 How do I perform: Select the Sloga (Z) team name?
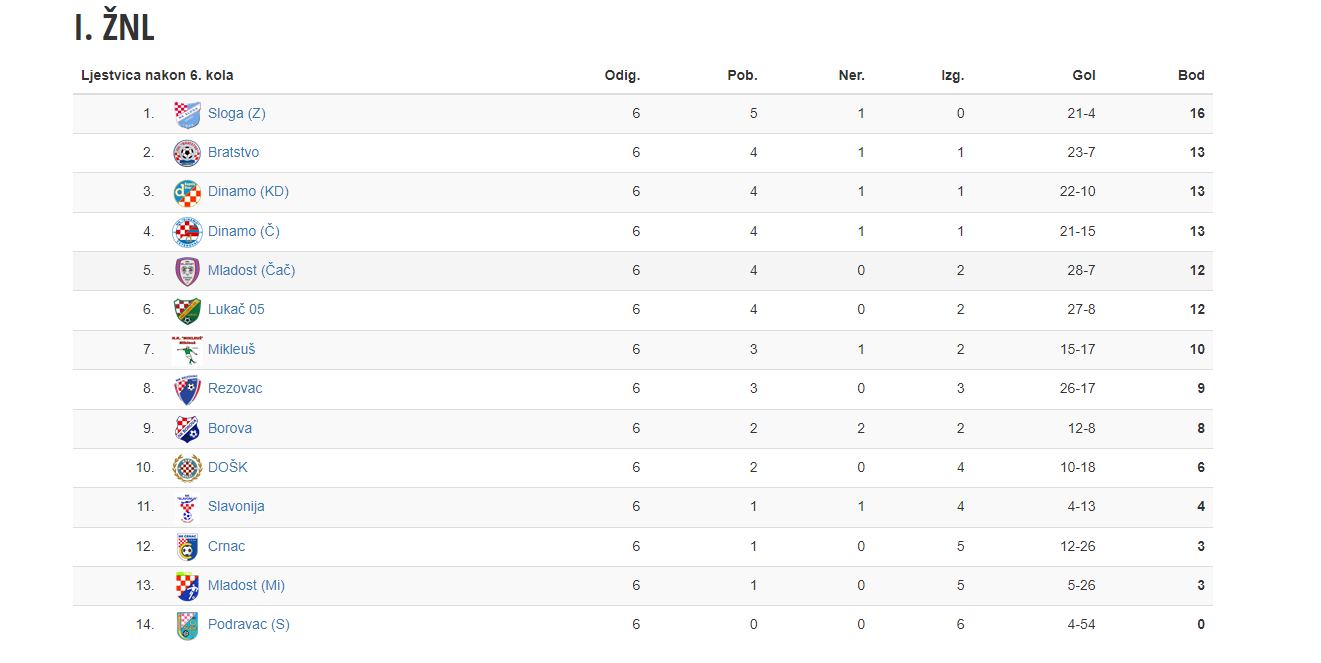[236, 113]
